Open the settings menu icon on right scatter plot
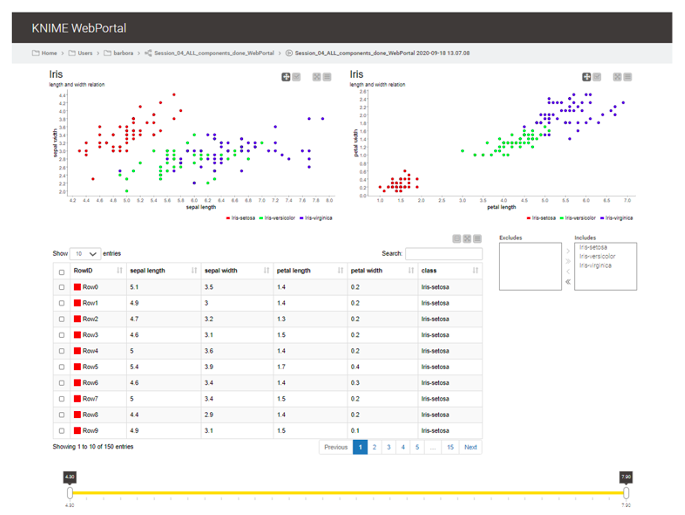The image size is (685, 515). tap(629, 77)
